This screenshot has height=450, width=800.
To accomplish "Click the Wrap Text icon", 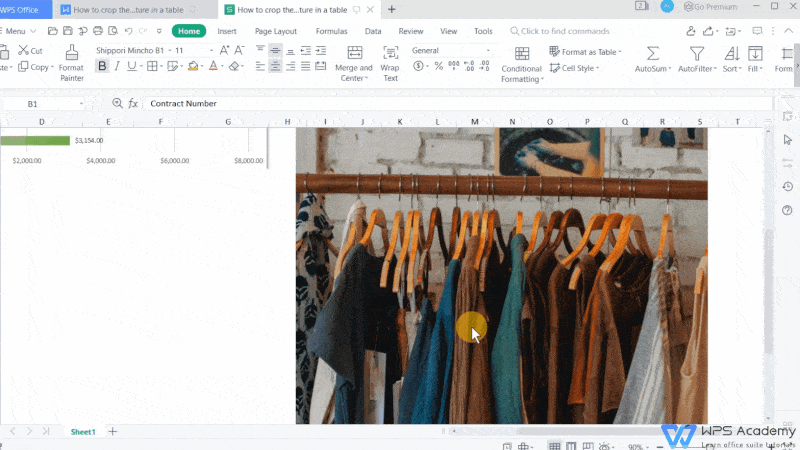I will 390,54.
